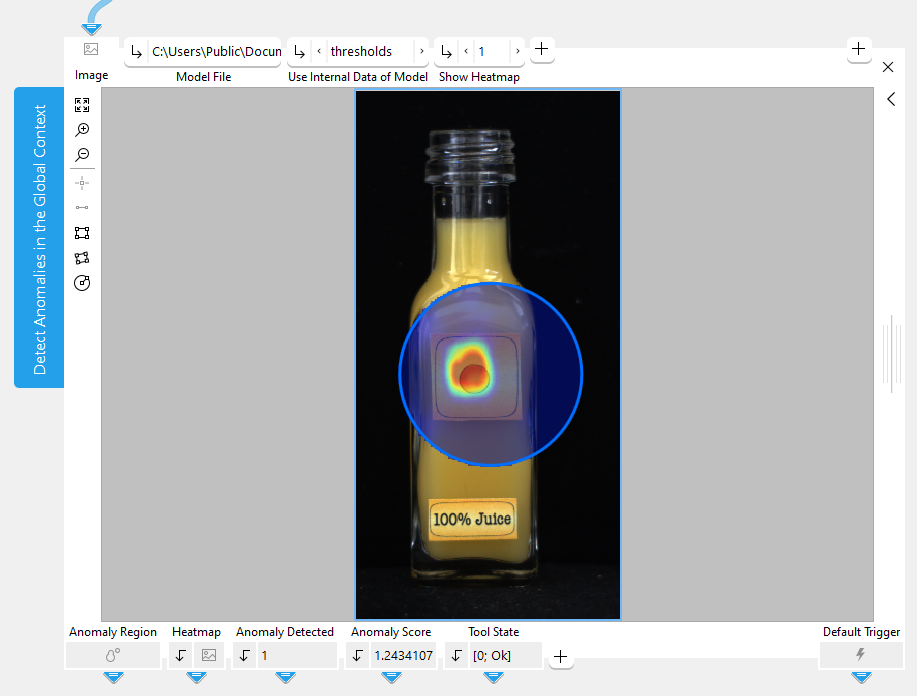Increase the Show Heatmap value
This screenshot has width=917, height=696.
(x=516, y=51)
